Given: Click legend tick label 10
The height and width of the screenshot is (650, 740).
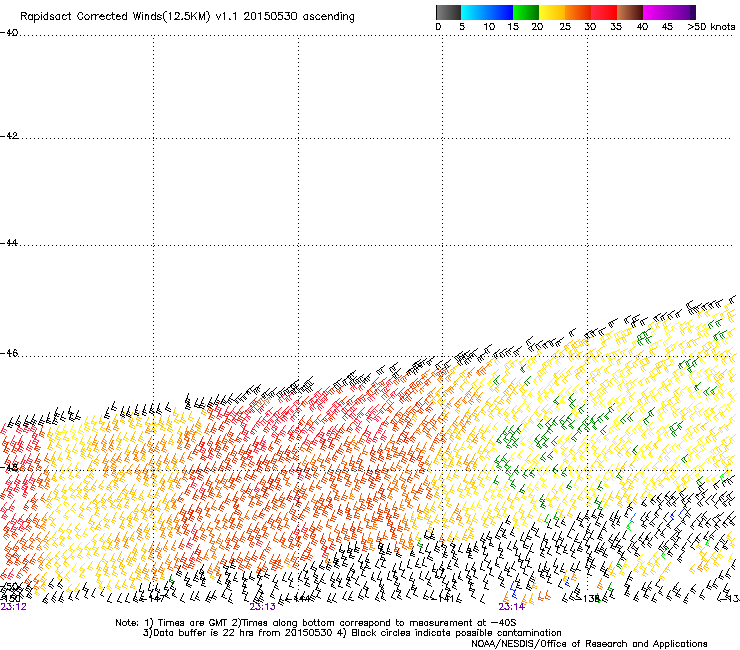Looking at the screenshot, I should pyautogui.click(x=489, y=27).
